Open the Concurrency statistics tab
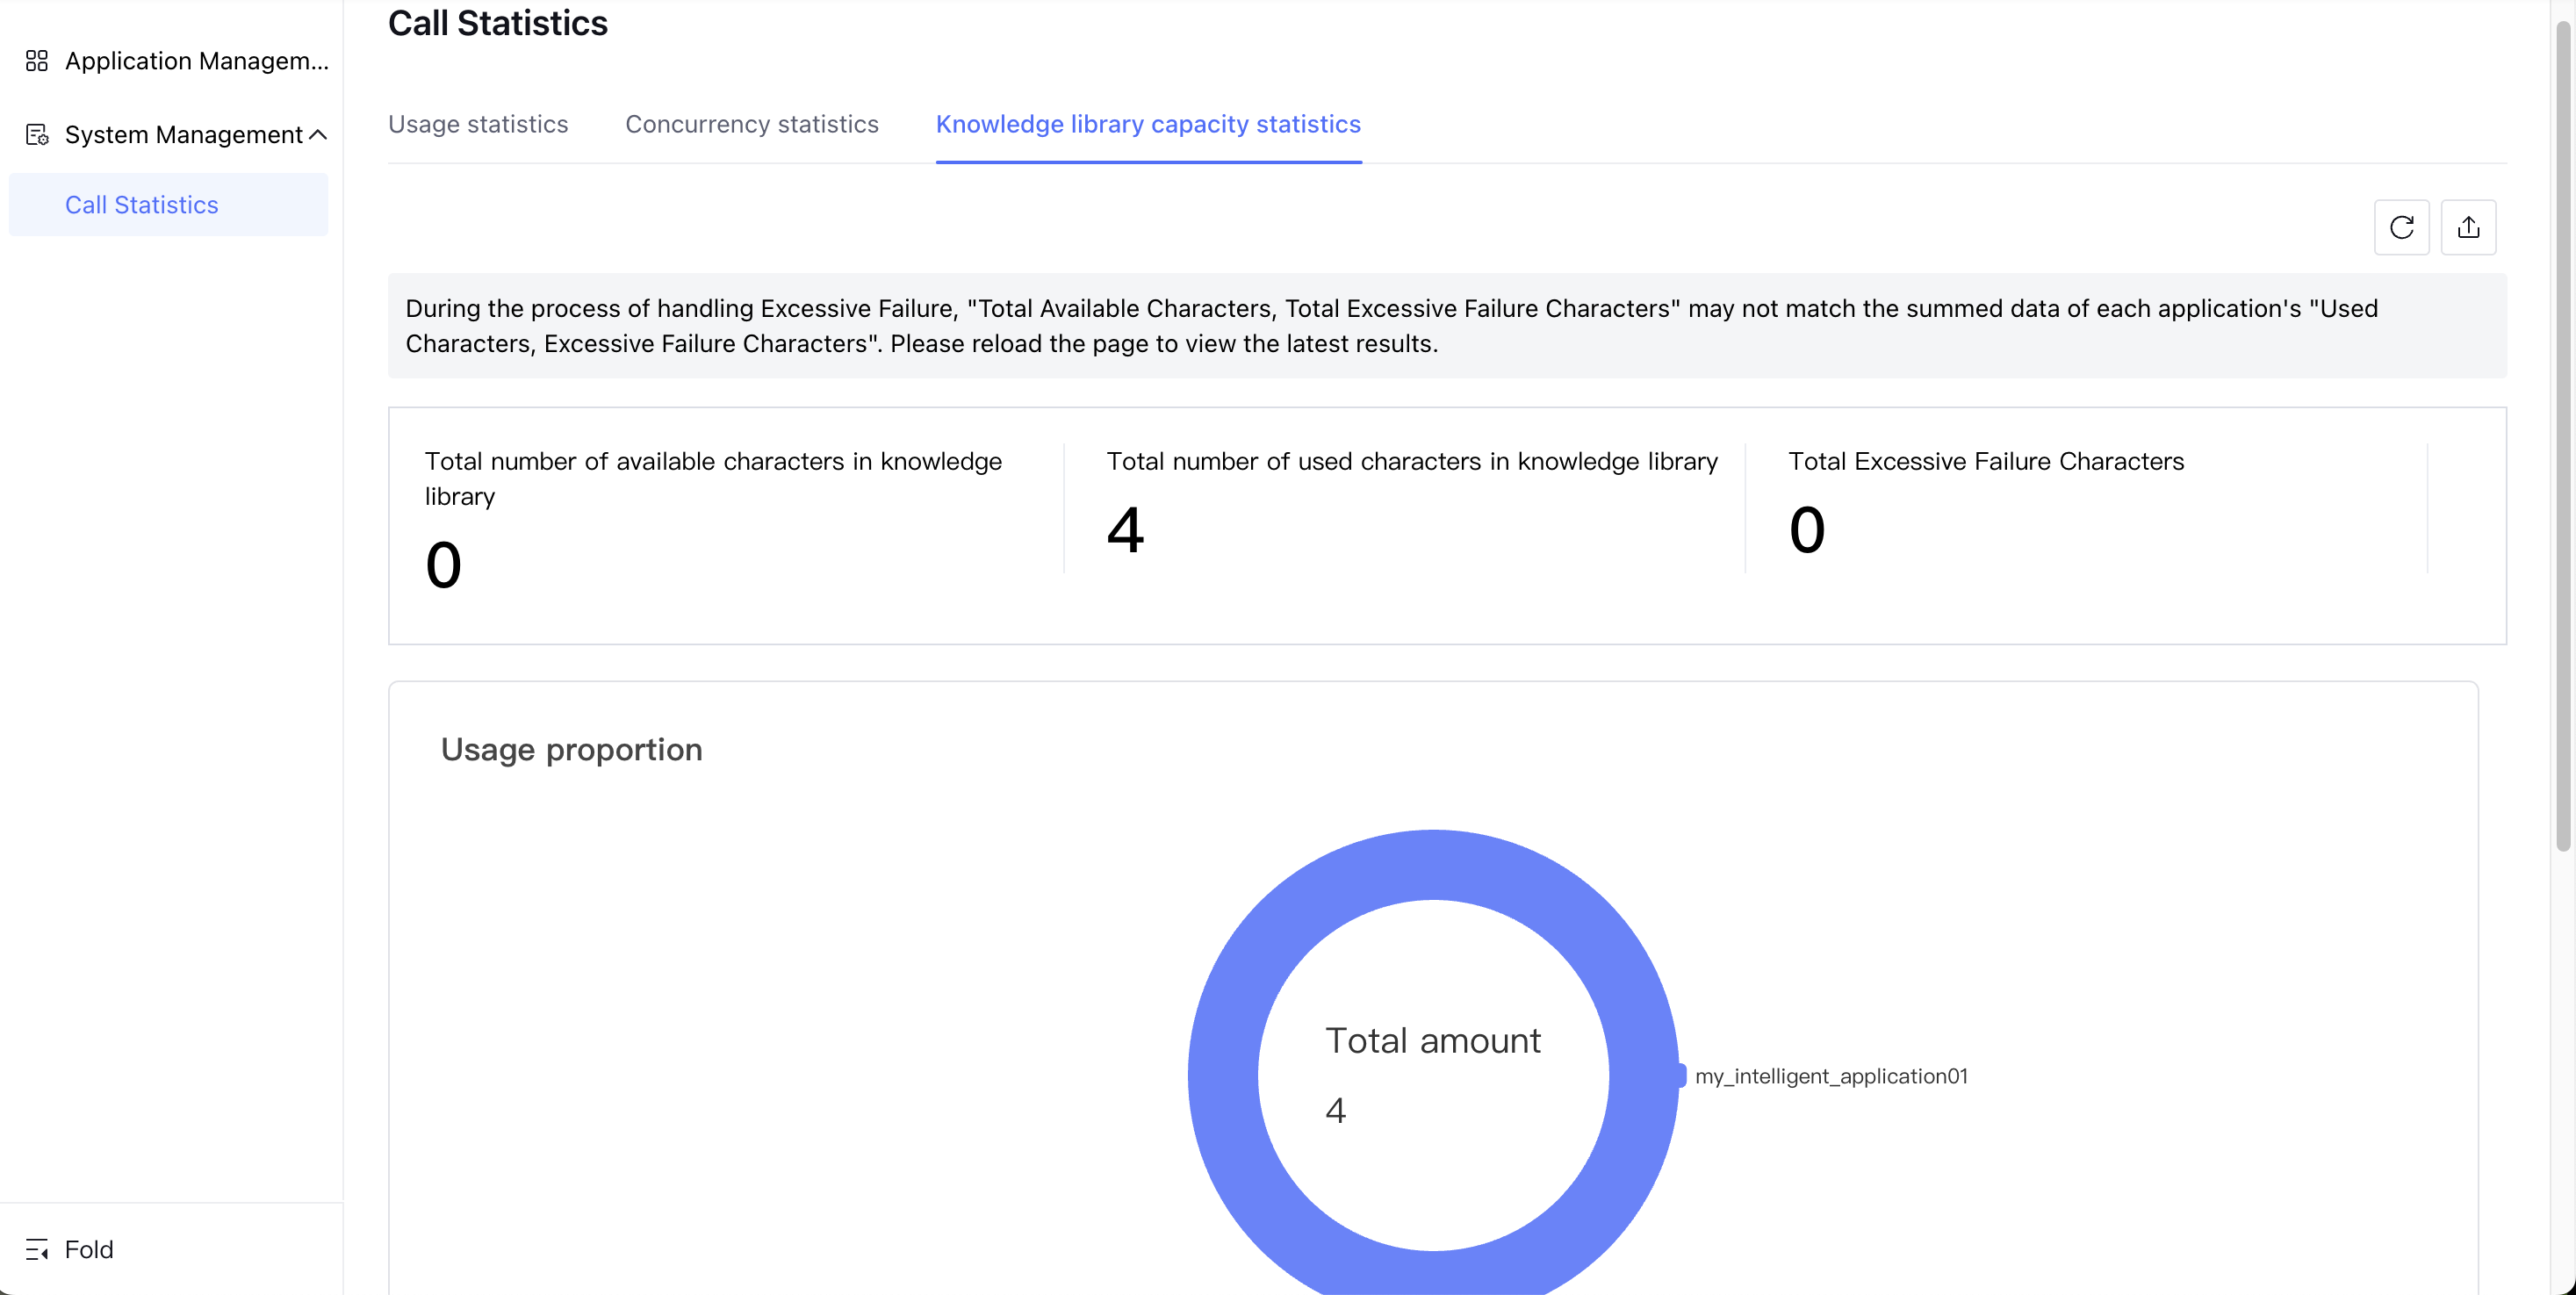The height and width of the screenshot is (1295, 2576). (751, 124)
